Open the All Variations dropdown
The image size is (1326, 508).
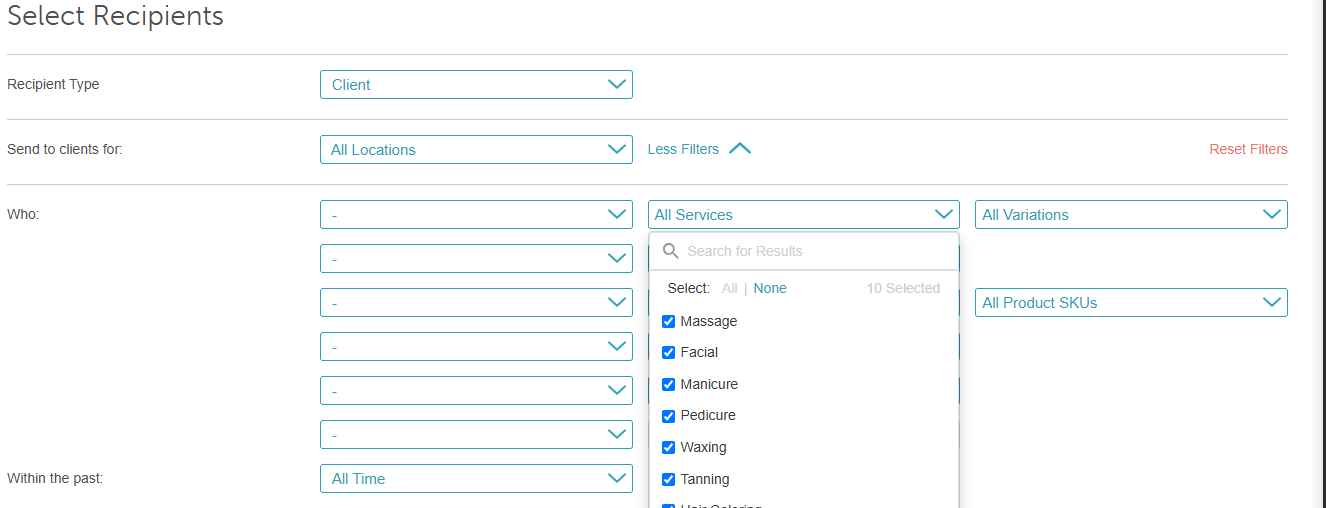[1131, 215]
